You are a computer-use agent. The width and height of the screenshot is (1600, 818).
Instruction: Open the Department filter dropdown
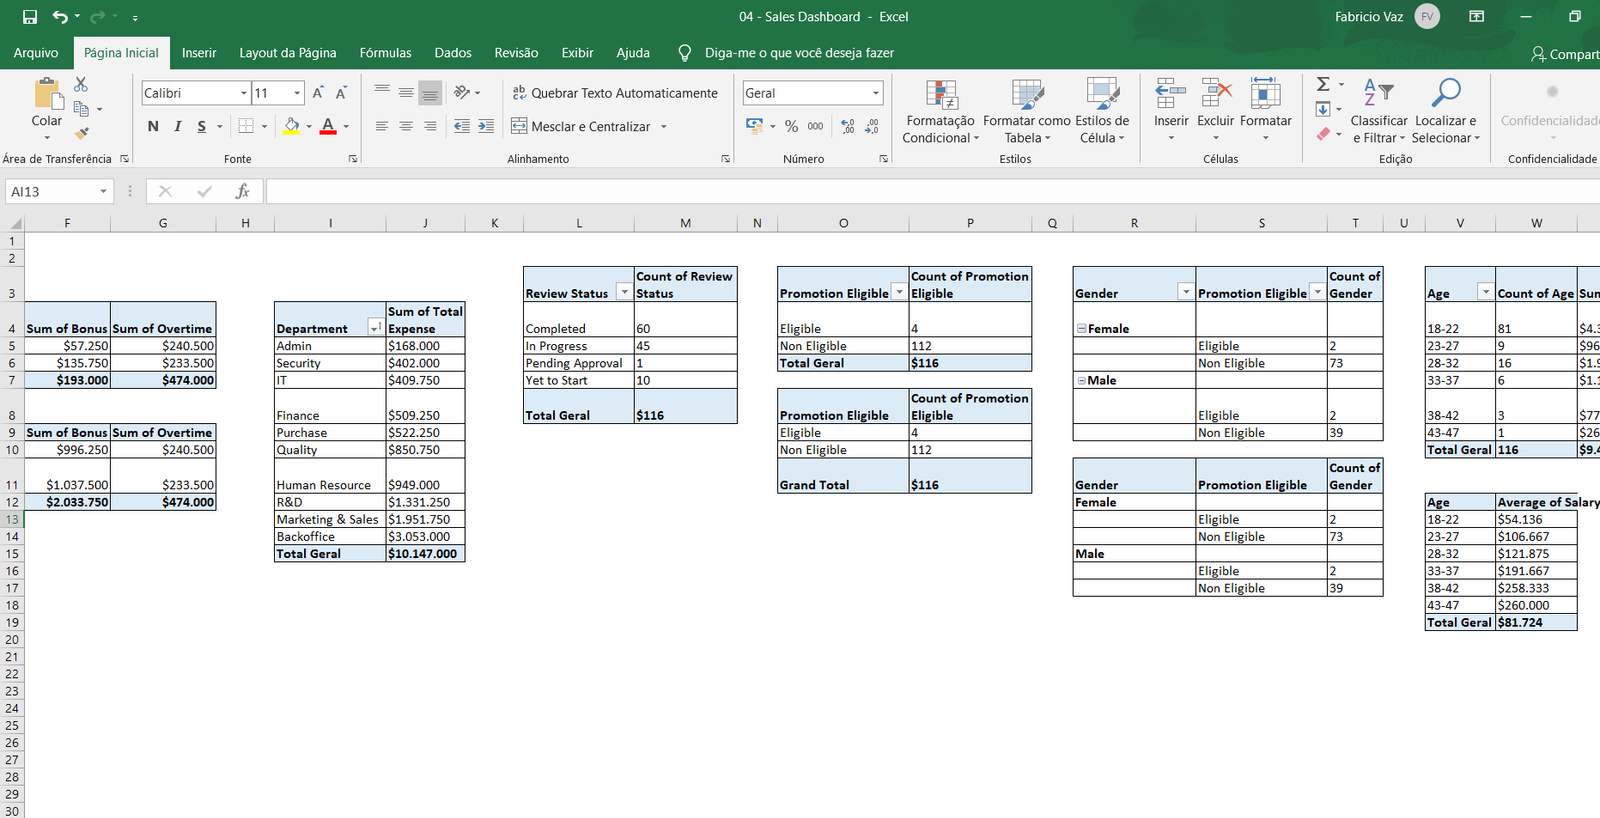pyautogui.click(x=375, y=328)
